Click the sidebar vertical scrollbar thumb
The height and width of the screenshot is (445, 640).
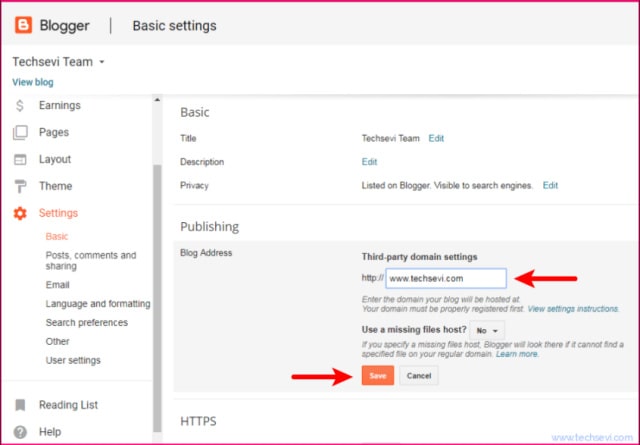tap(157, 298)
